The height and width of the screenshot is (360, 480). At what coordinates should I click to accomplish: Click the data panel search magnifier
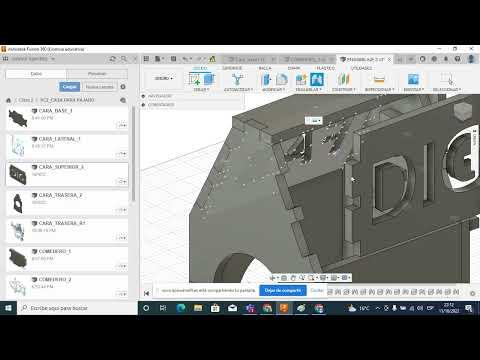[124, 59]
